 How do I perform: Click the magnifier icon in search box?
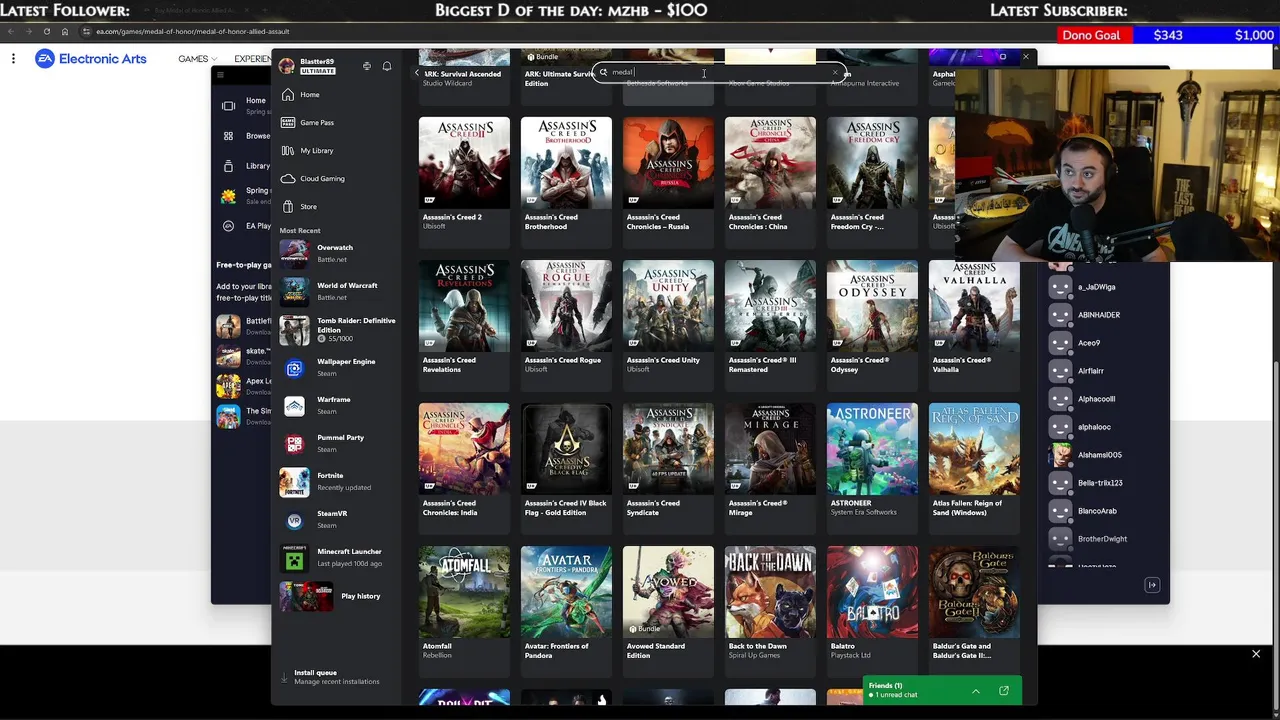coord(603,72)
